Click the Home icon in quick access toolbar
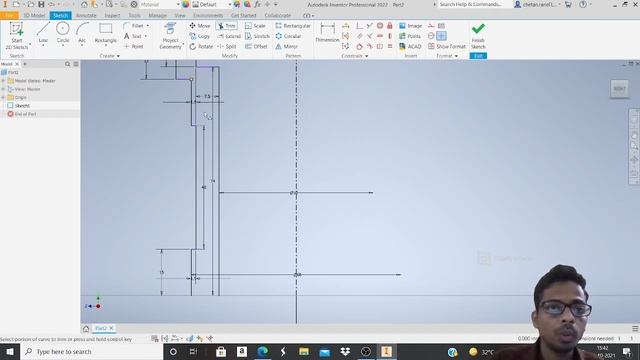The width and height of the screenshot is (640, 360). pos(84,4)
